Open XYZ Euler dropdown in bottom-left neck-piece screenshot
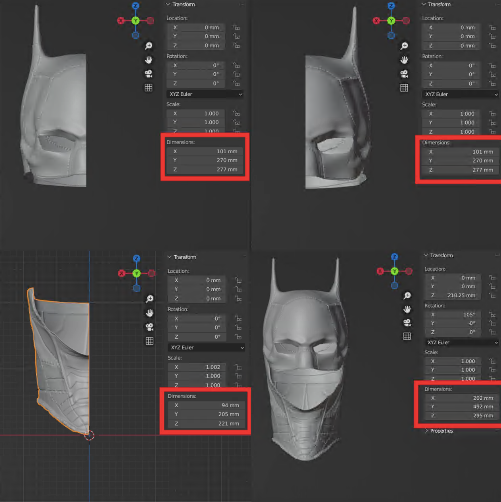This screenshot has height=502, width=501. click(x=206, y=347)
